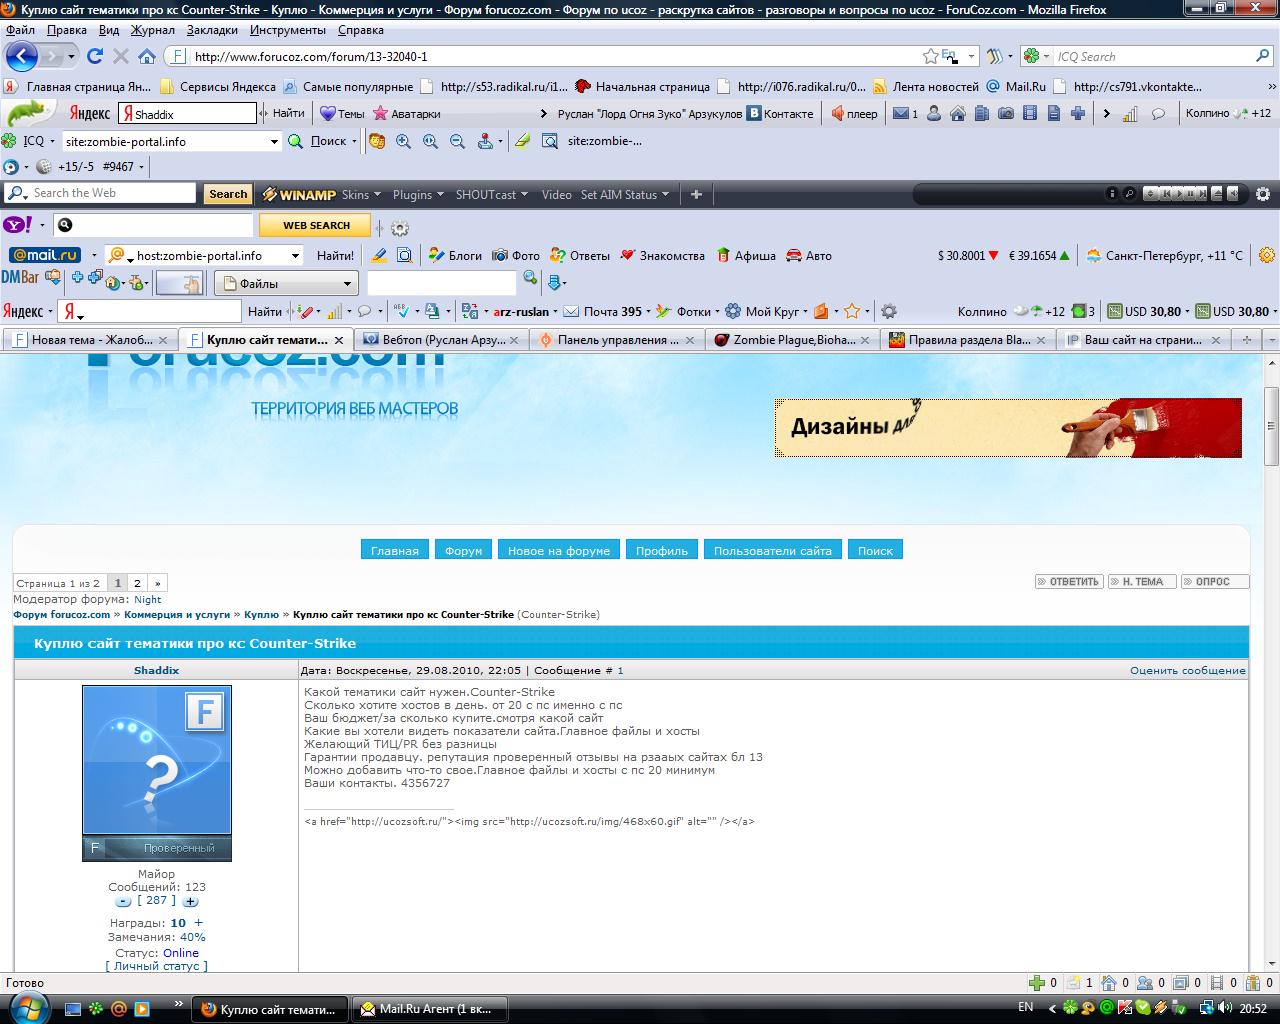Click the Winamp Search the Web field
This screenshot has height=1024, width=1280.
pyautogui.click(x=100, y=193)
